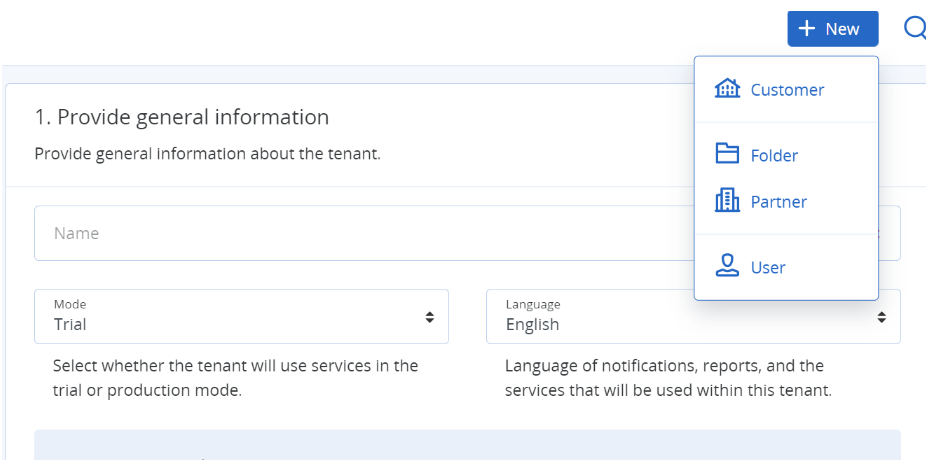Select User label in the New menu
This screenshot has width=926, height=460.
point(768,268)
